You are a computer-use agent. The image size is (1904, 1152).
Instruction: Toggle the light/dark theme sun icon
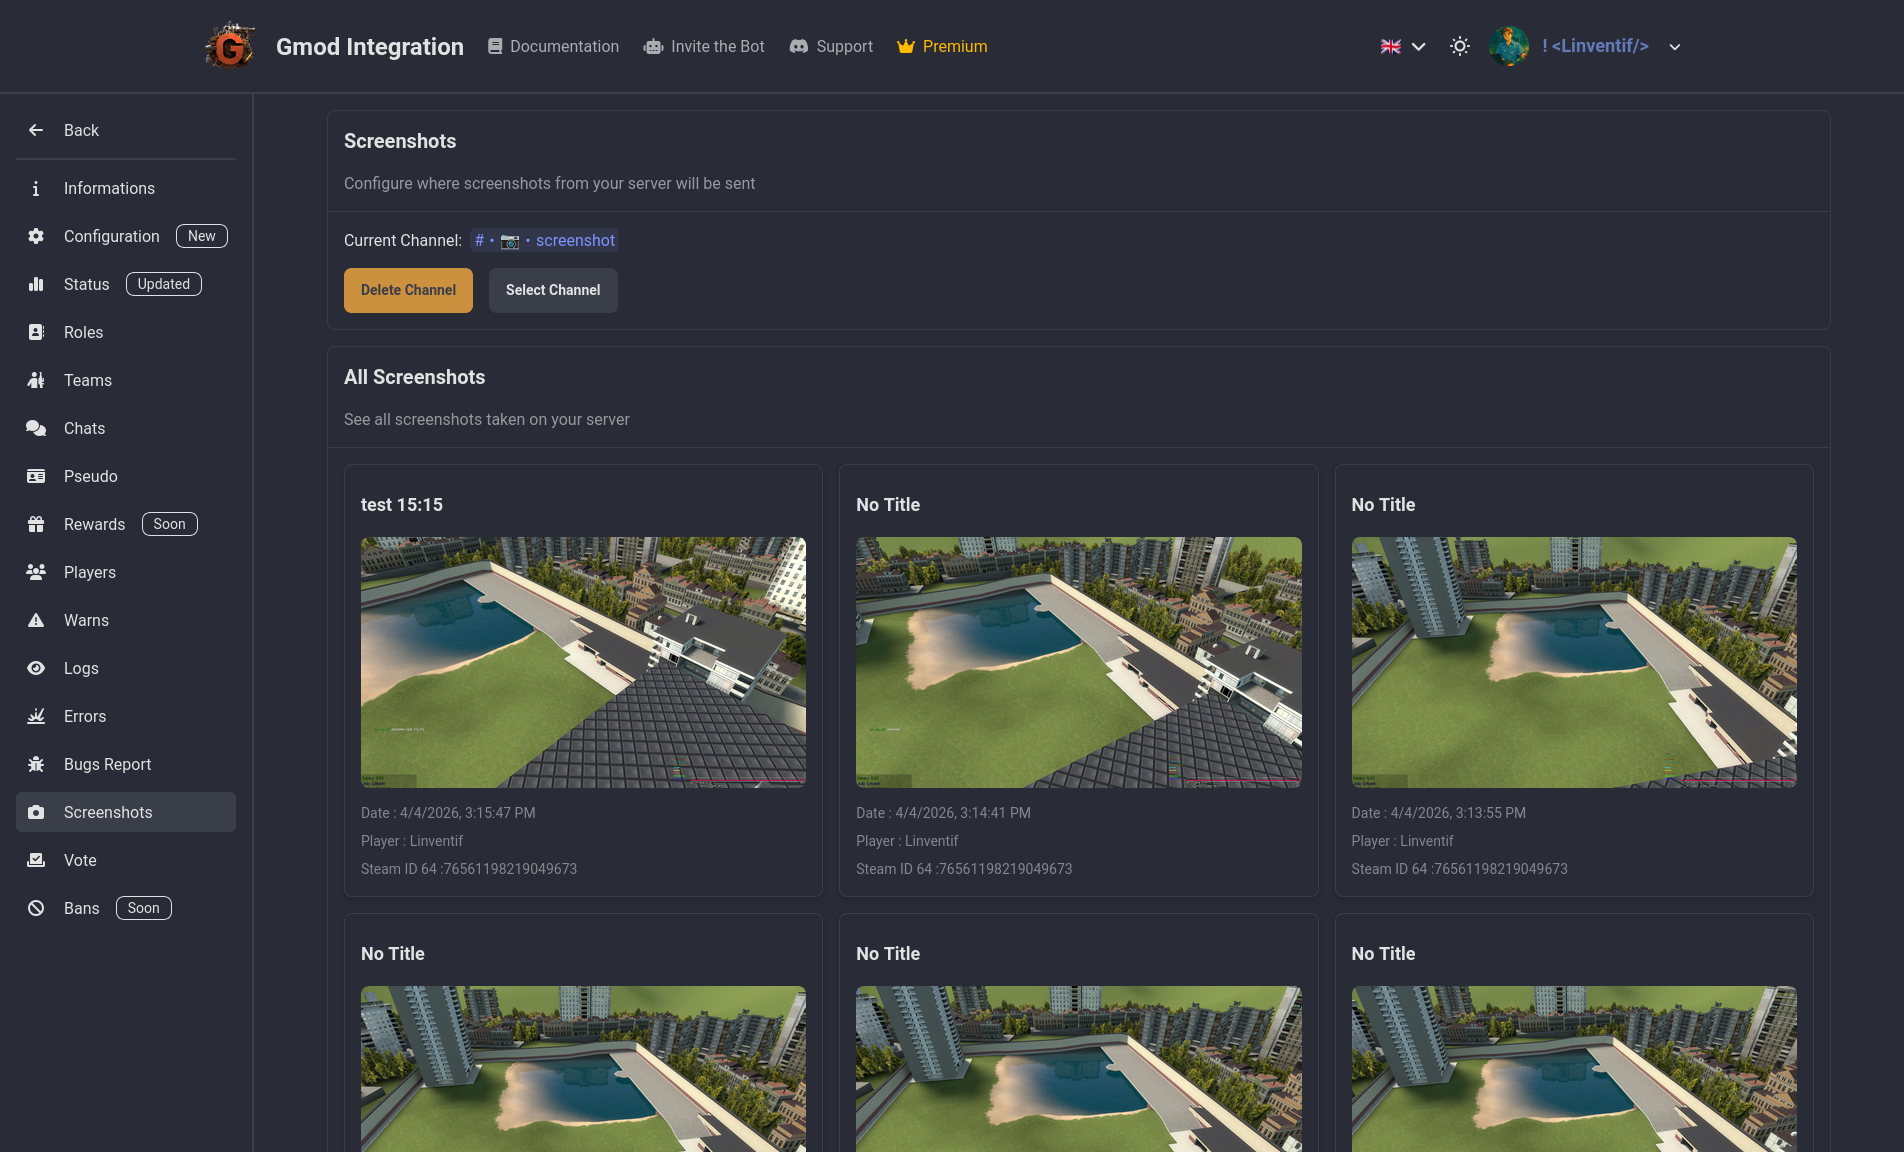coord(1459,46)
